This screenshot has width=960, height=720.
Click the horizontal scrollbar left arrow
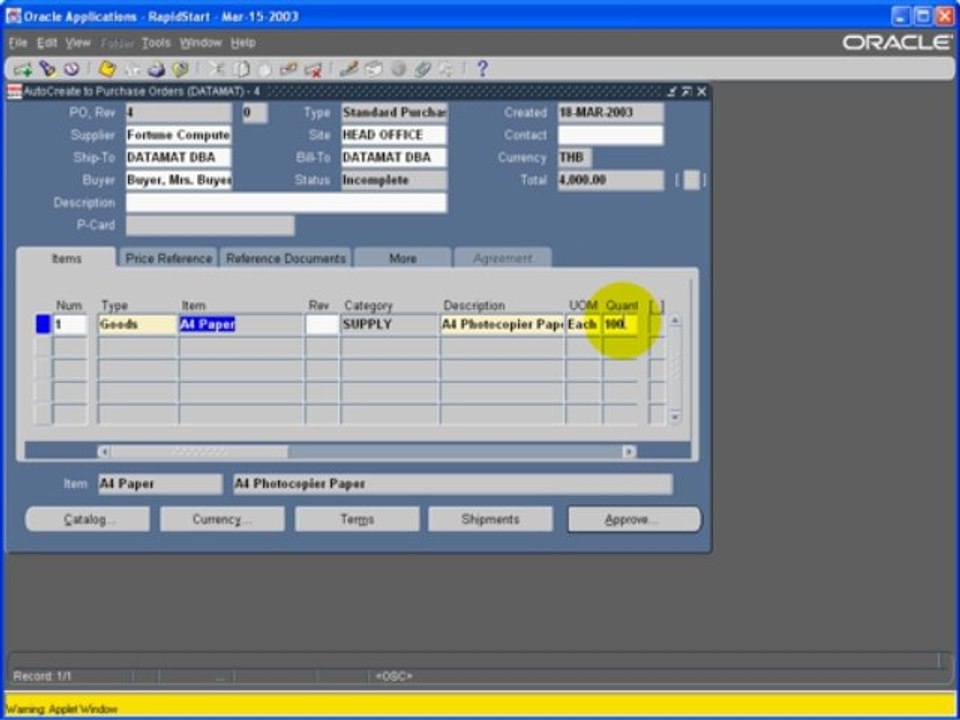pos(104,452)
